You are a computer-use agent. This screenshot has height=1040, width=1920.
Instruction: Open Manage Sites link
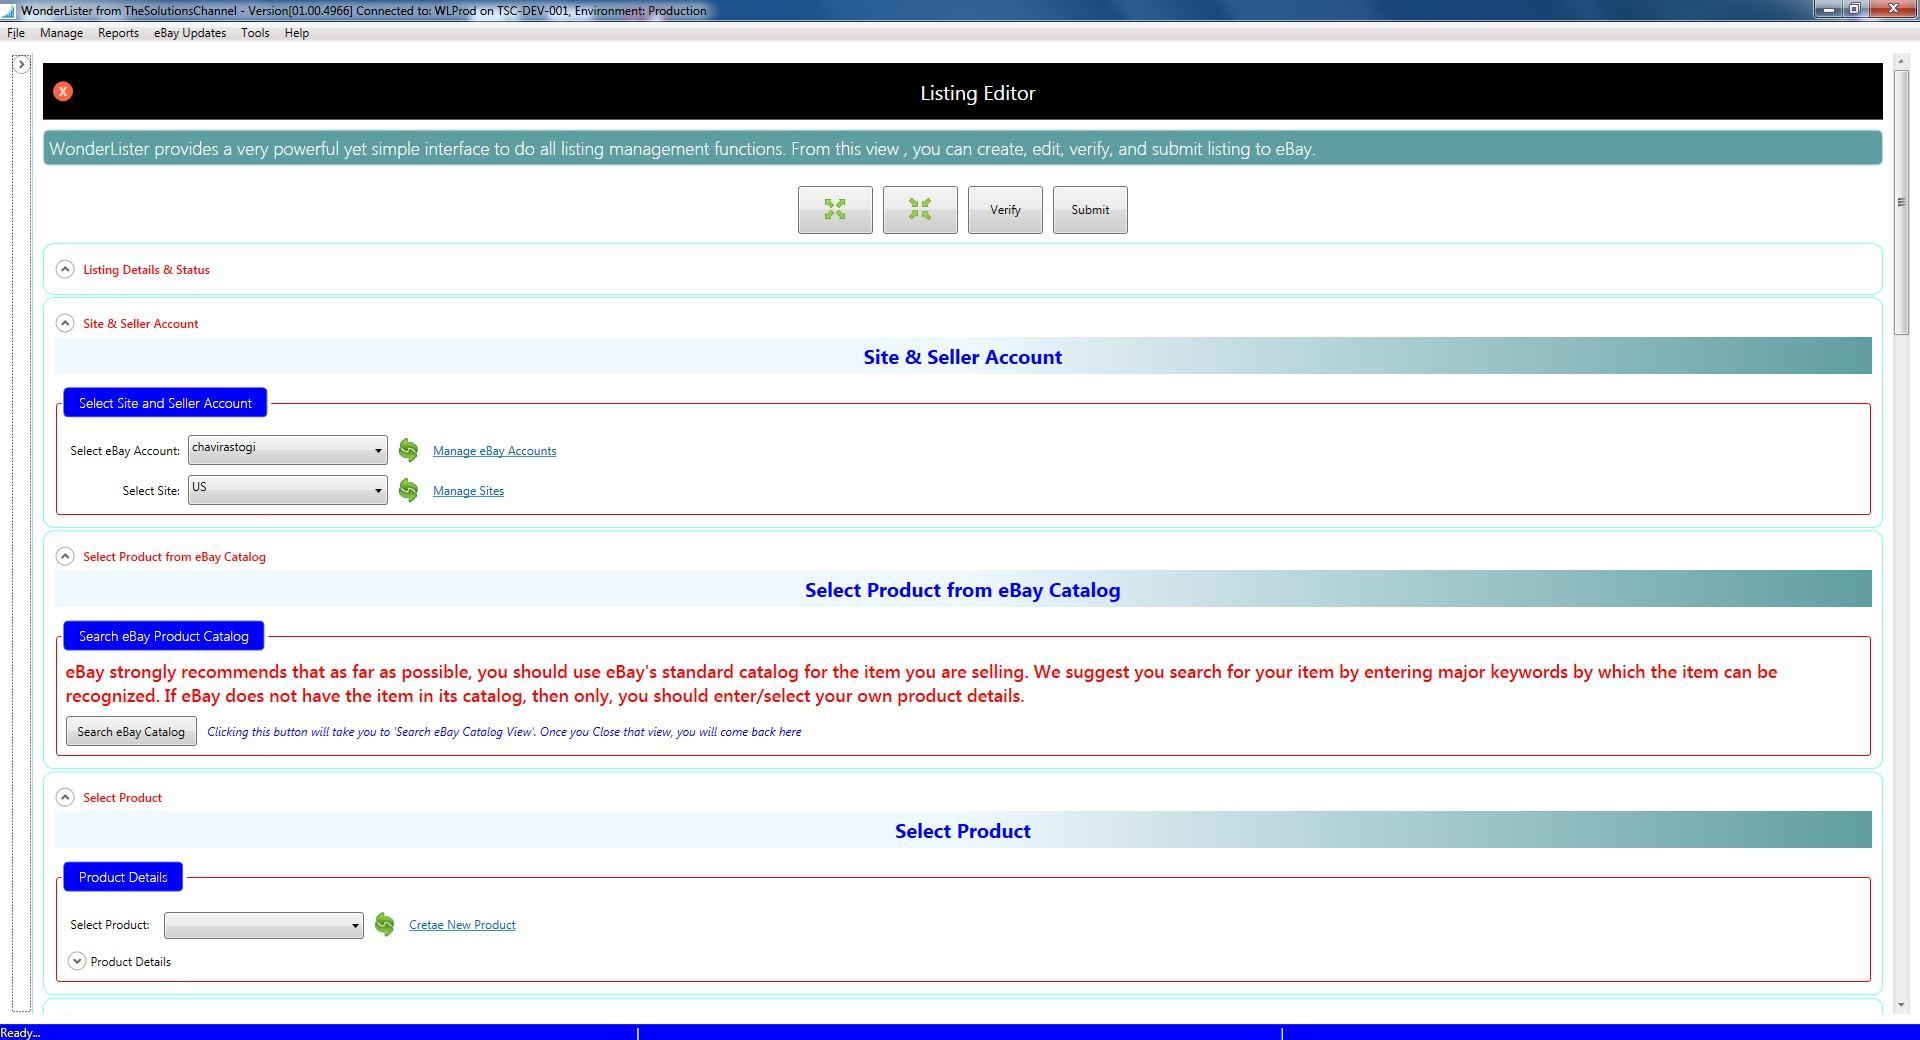(x=468, y=491)
